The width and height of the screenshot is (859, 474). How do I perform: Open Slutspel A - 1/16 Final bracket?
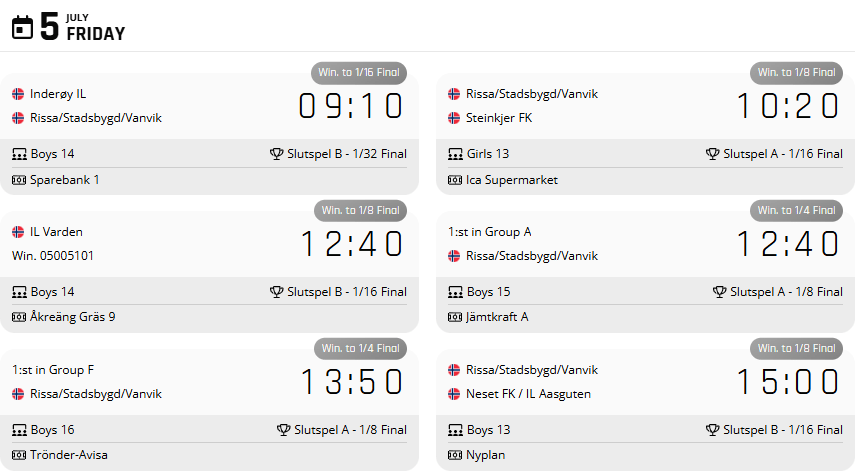pos(782,154)
